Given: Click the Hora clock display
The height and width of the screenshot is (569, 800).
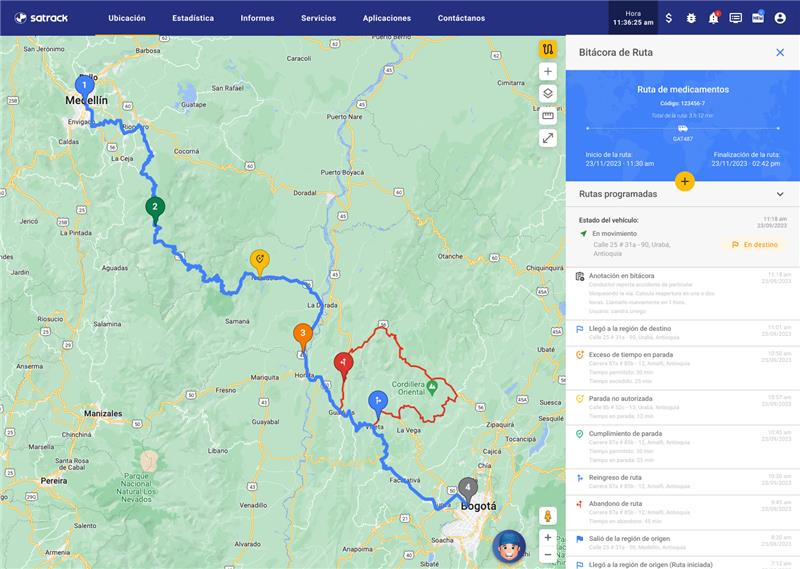Looking at the screenshot, I should point(633,18).
